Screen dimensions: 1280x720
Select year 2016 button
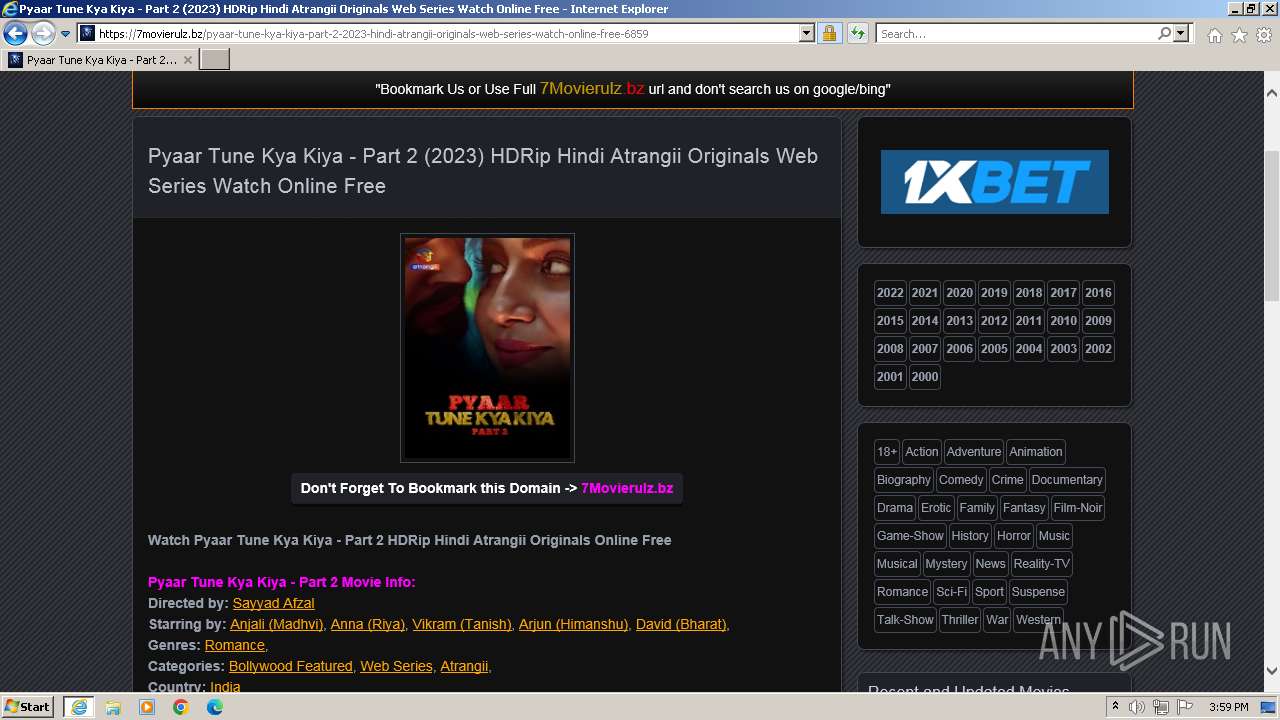tap(1098, 293)
